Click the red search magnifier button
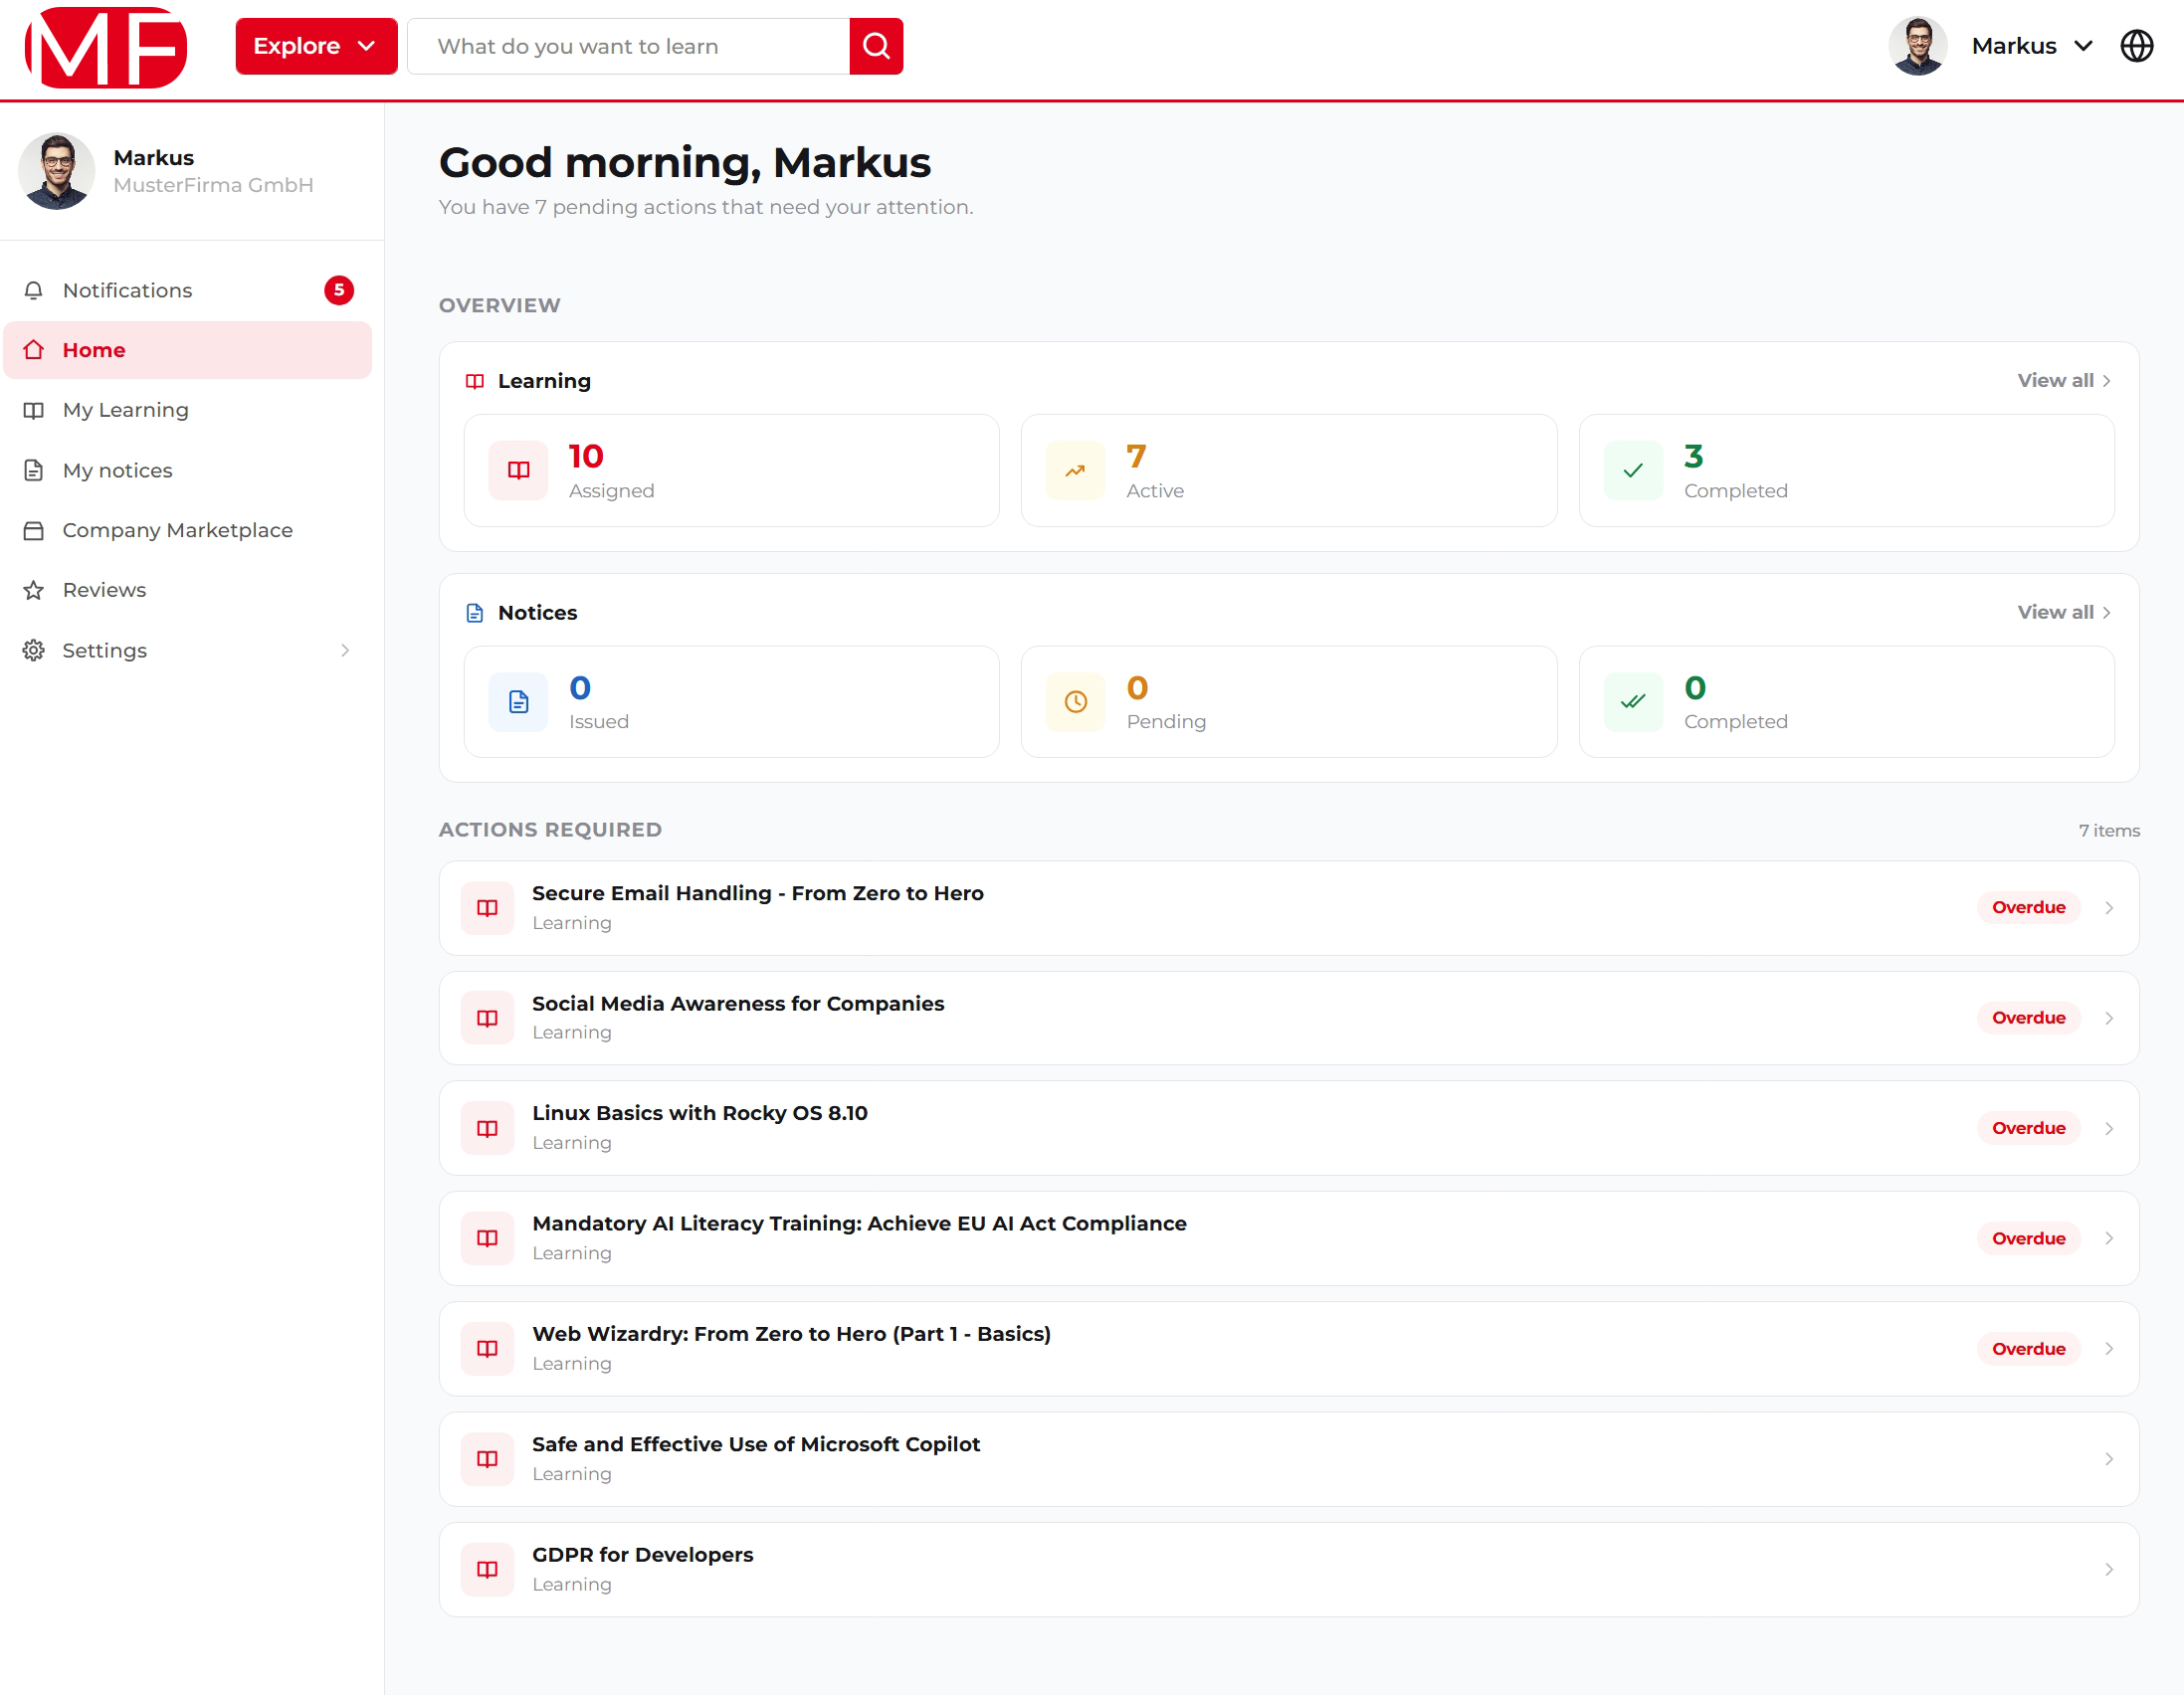 click(x=876, y=46)
